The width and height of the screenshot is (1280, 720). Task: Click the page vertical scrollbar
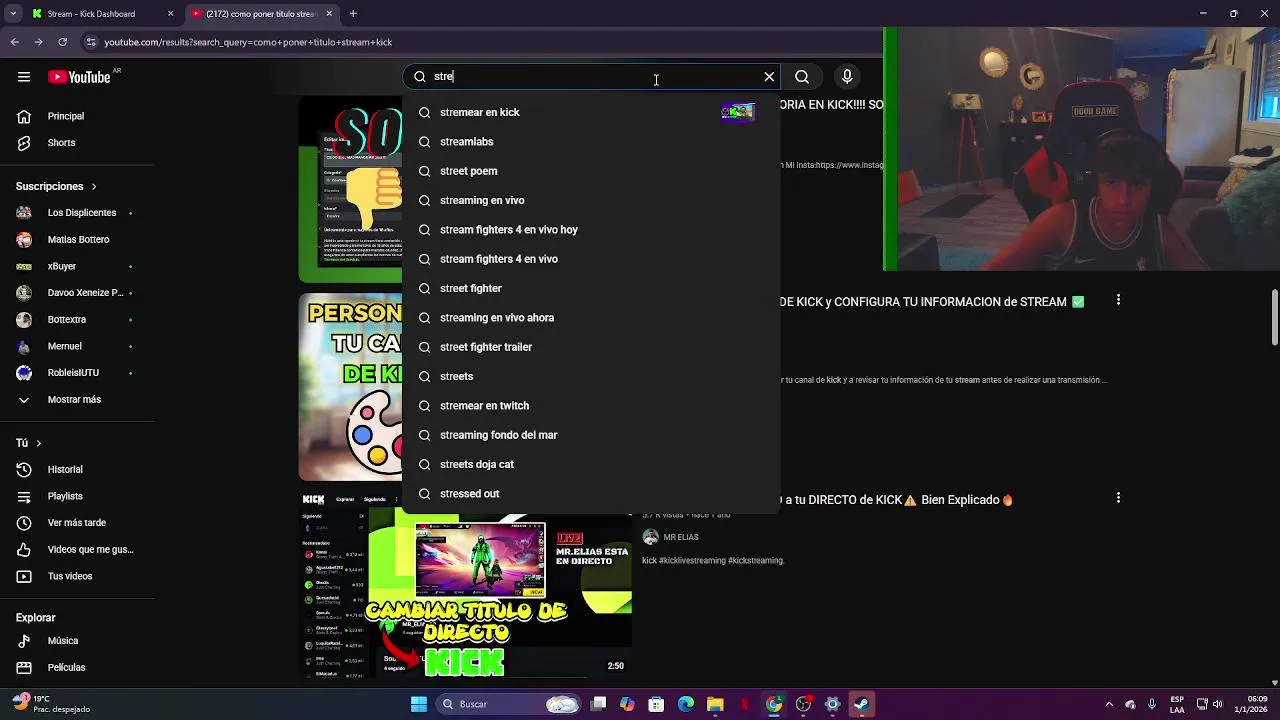[1274, 316]
